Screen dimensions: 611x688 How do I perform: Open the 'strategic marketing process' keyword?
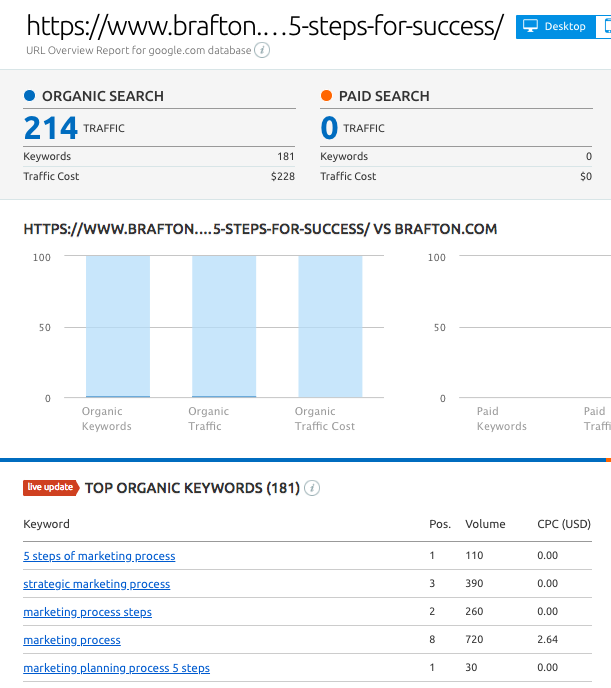(x=96, y=584)
